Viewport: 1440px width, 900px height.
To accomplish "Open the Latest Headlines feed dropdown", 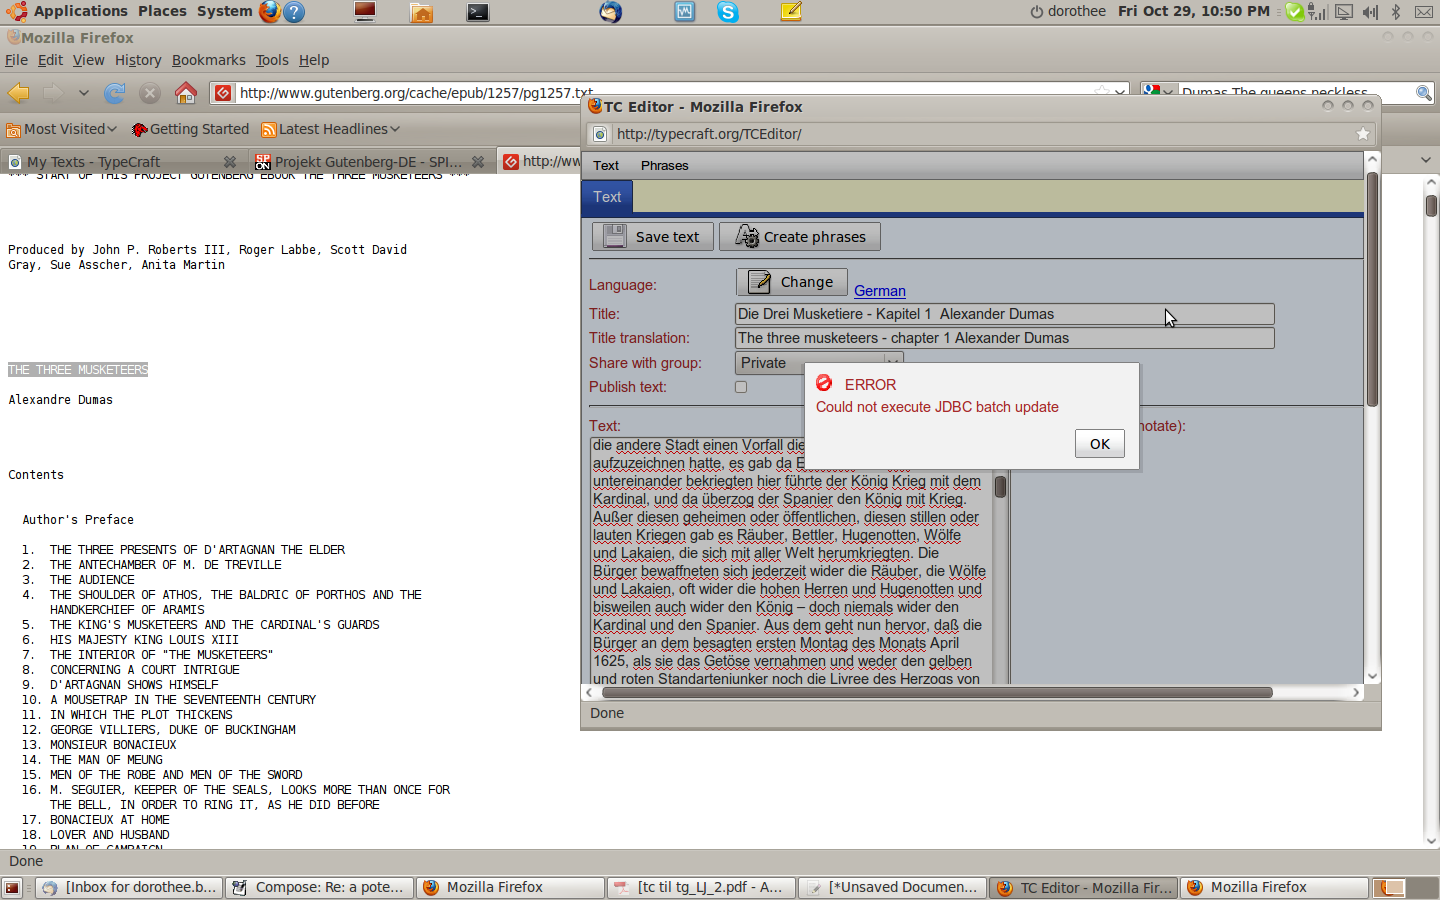I will point(331,129).
